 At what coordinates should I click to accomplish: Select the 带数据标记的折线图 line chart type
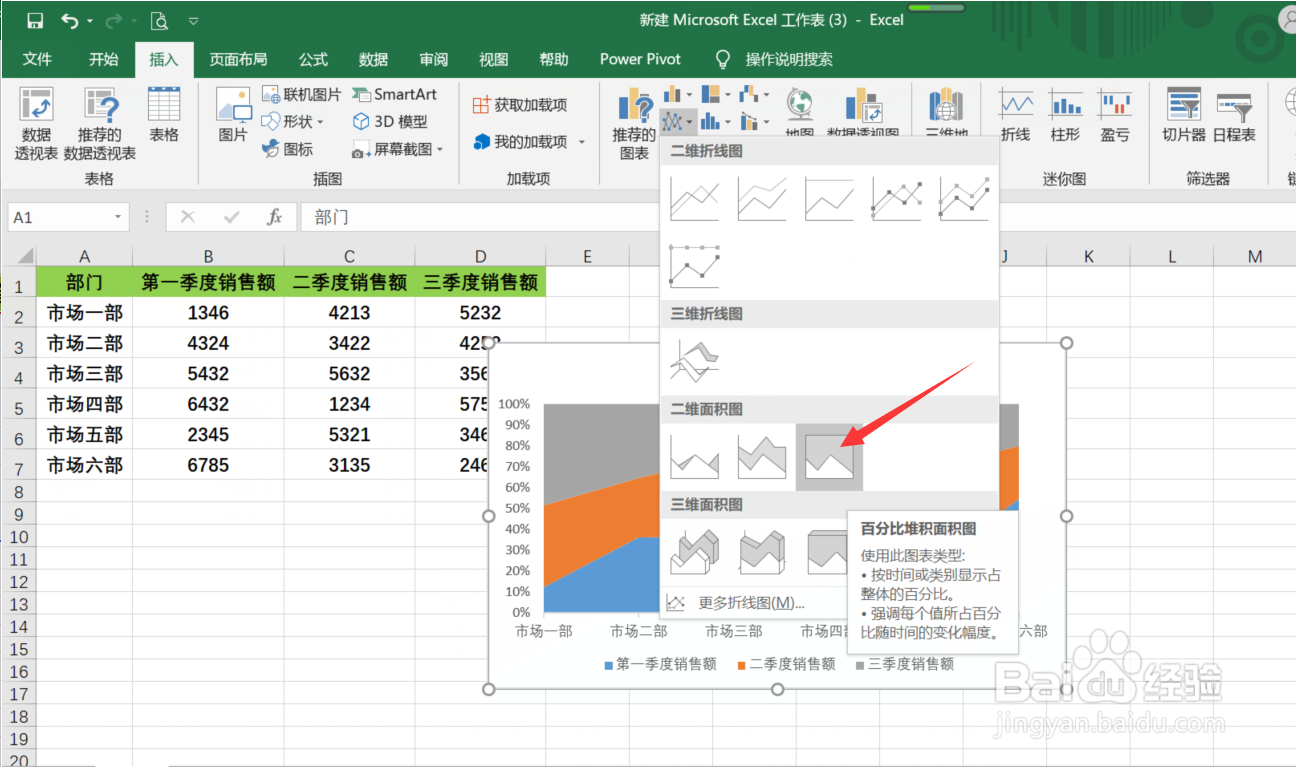[895, 197]
